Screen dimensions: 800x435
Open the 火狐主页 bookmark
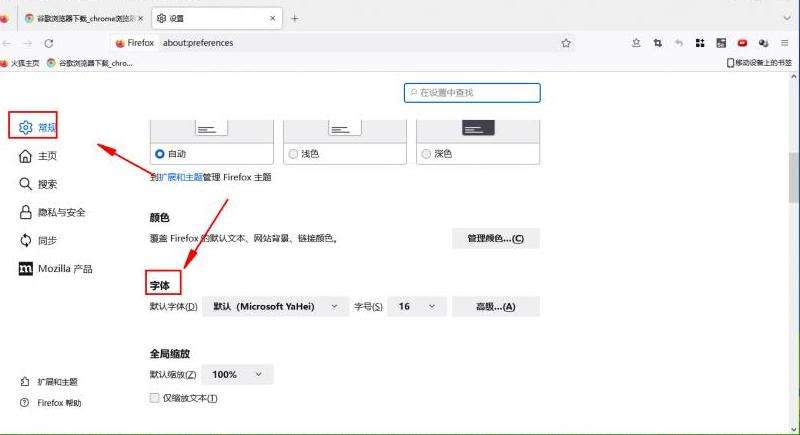pos(20,63)
